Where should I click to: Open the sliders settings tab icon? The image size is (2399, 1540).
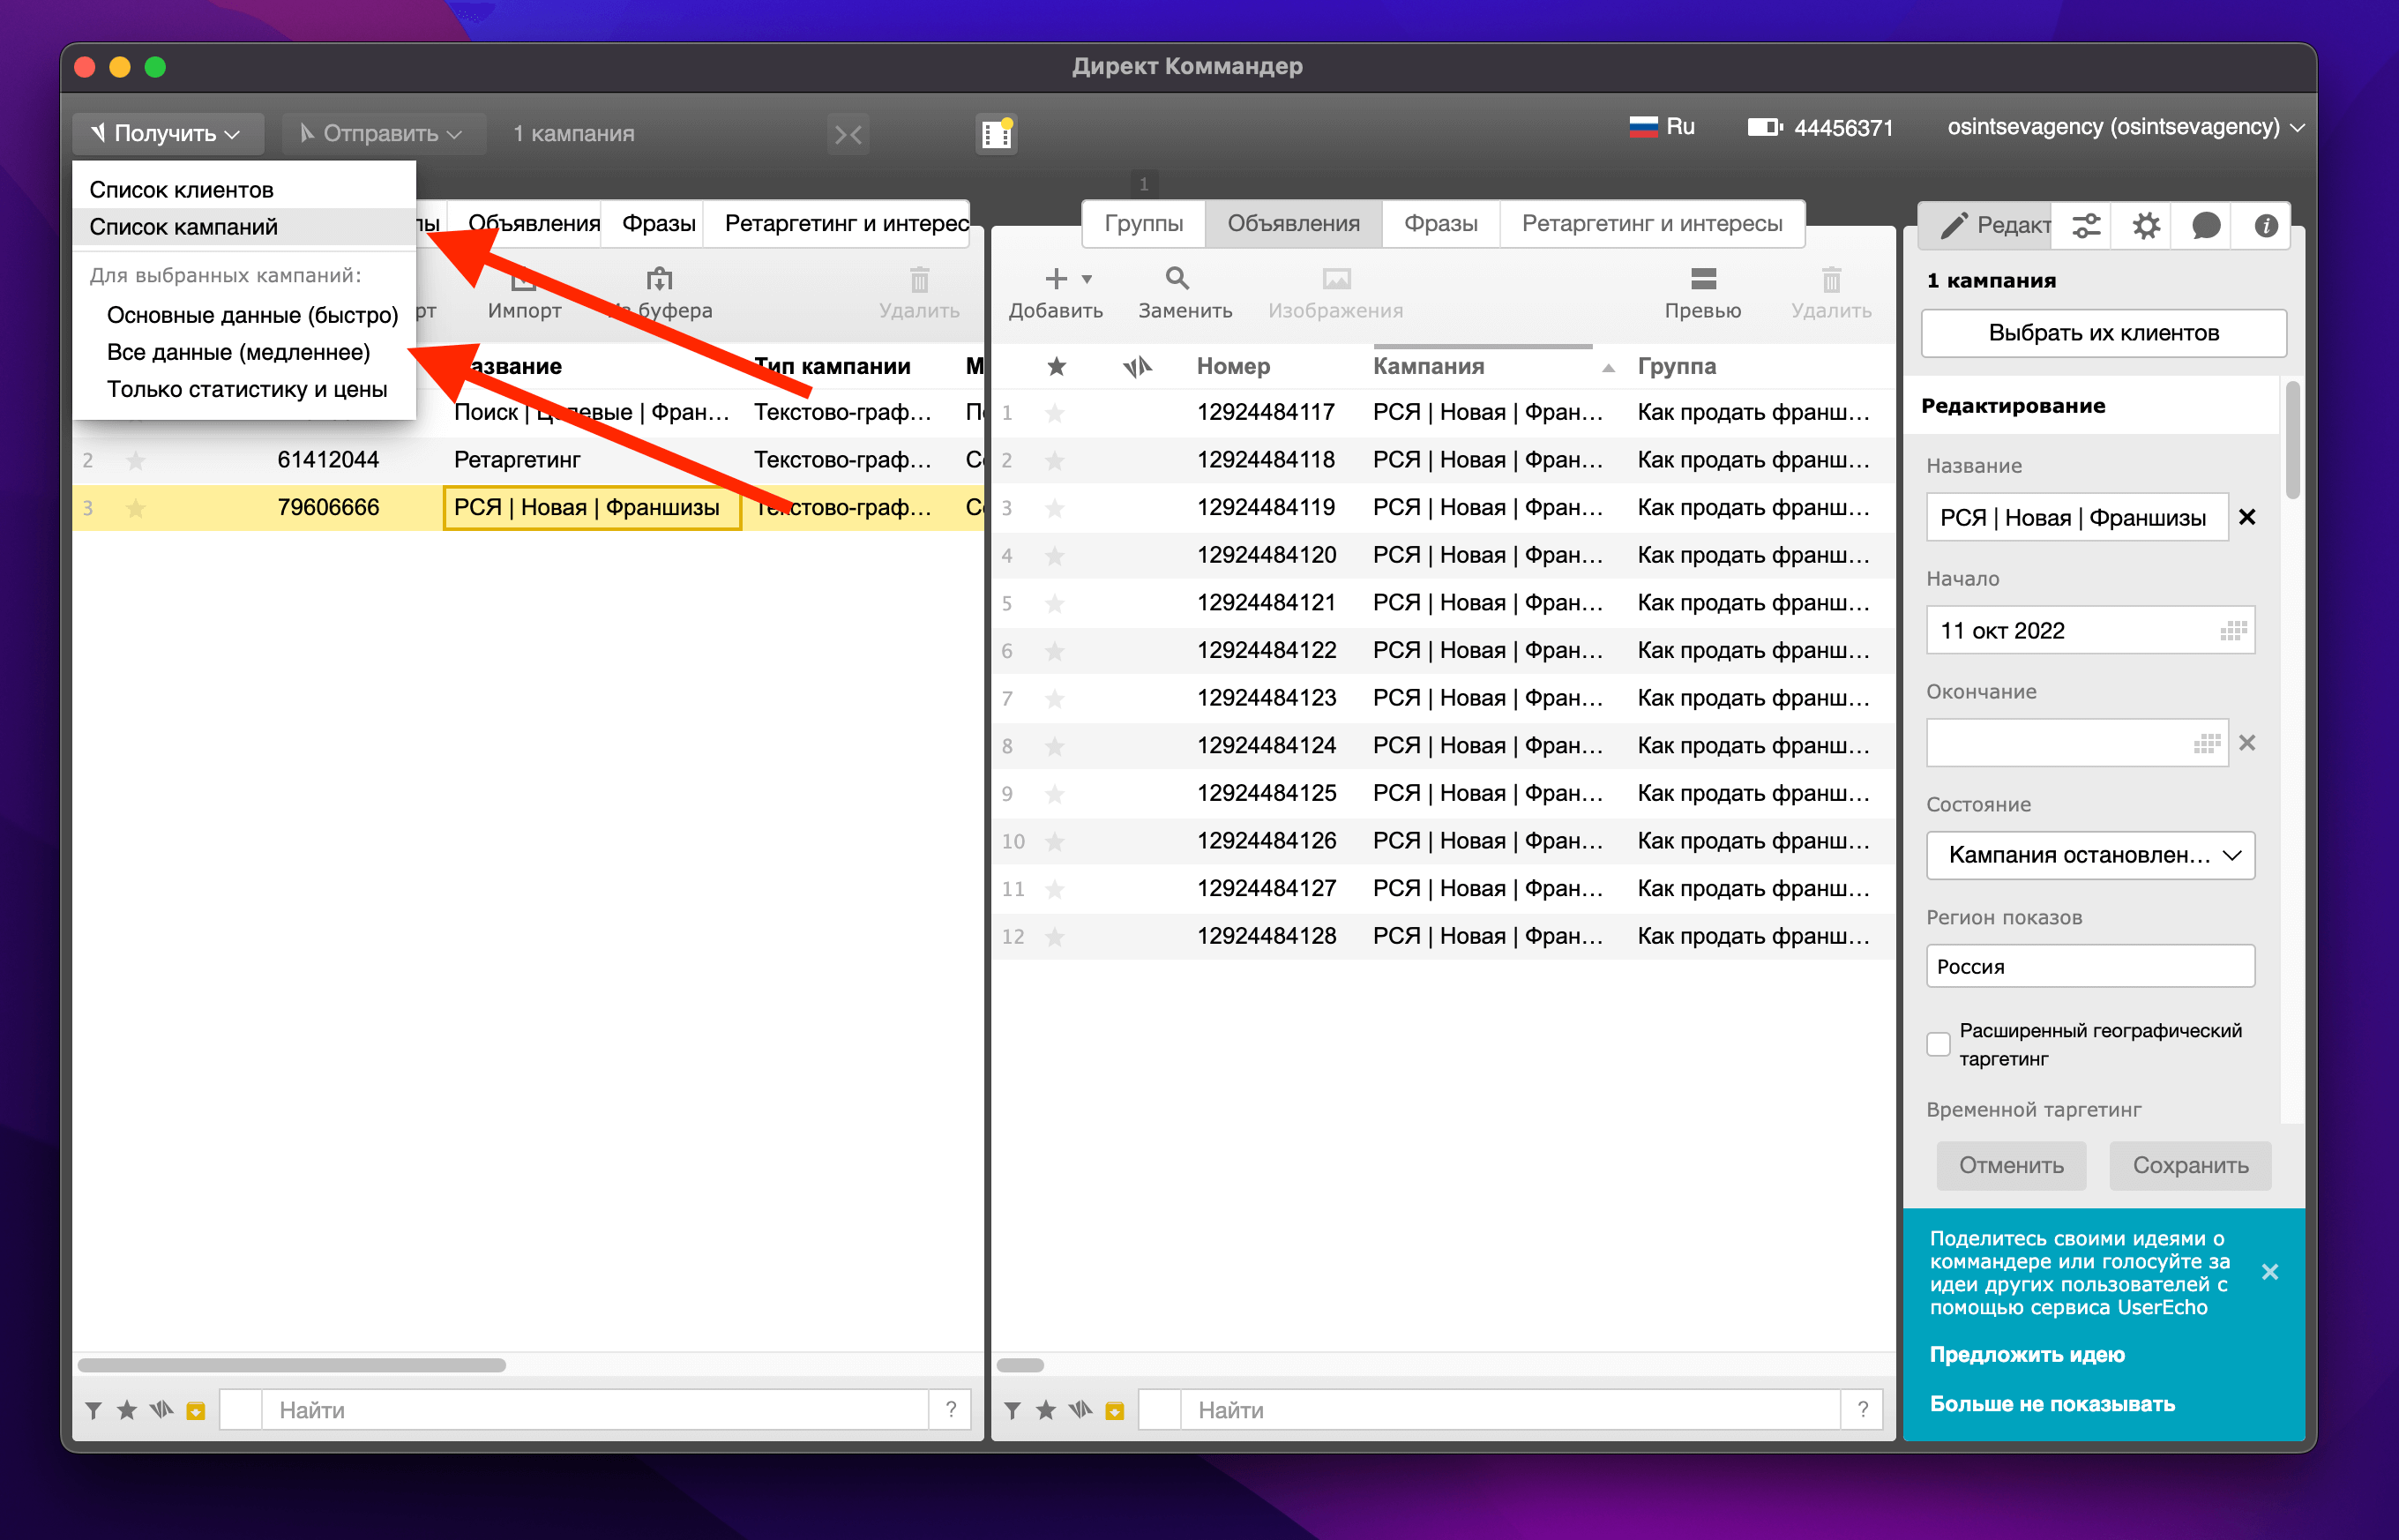[x=2085, y=226]
